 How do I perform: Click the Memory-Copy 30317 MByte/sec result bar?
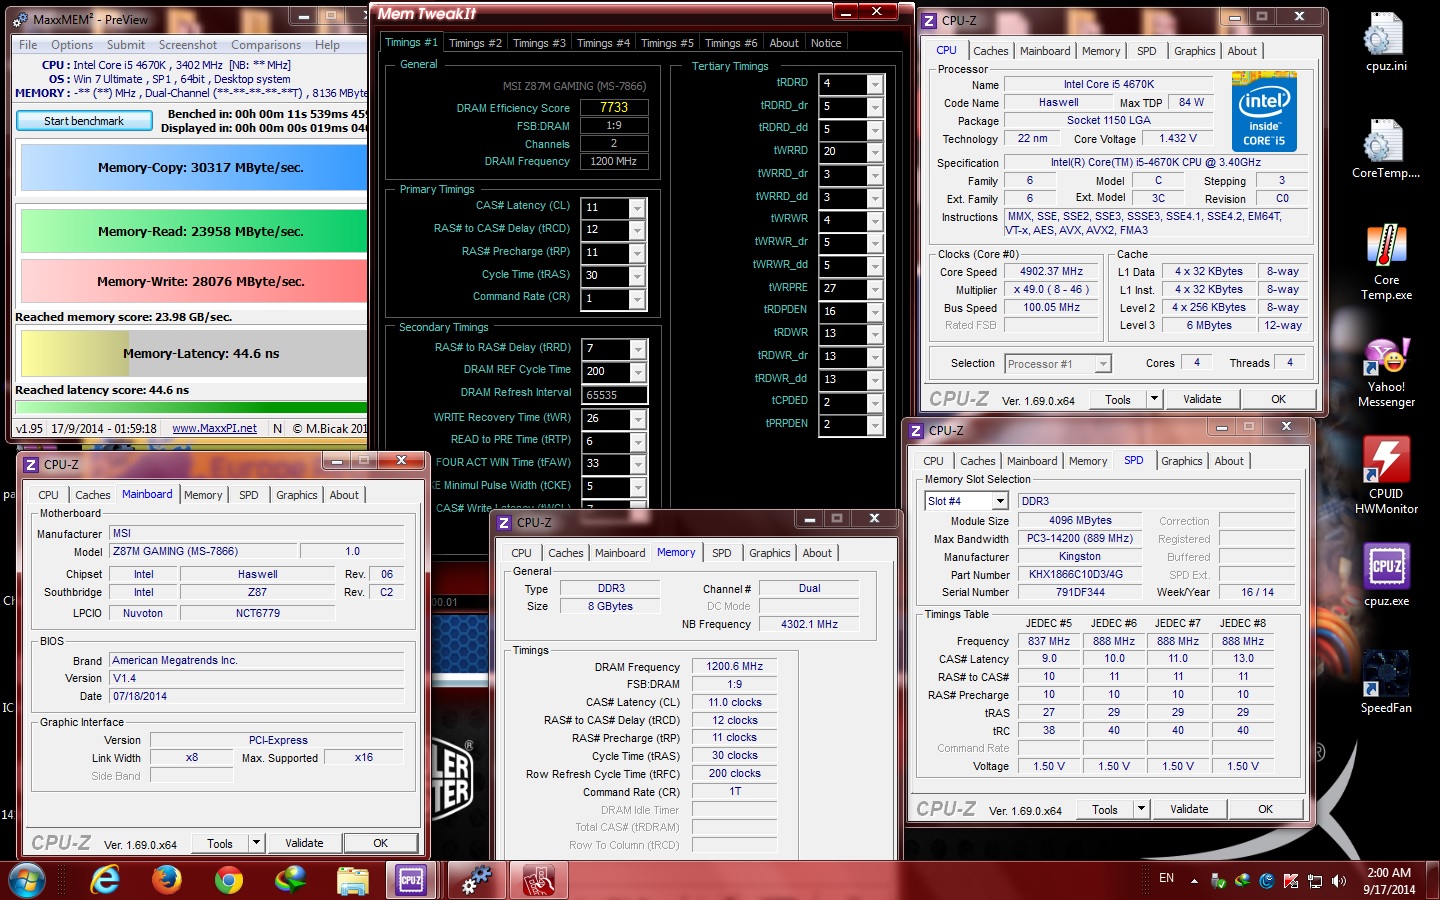pos(194,168)
